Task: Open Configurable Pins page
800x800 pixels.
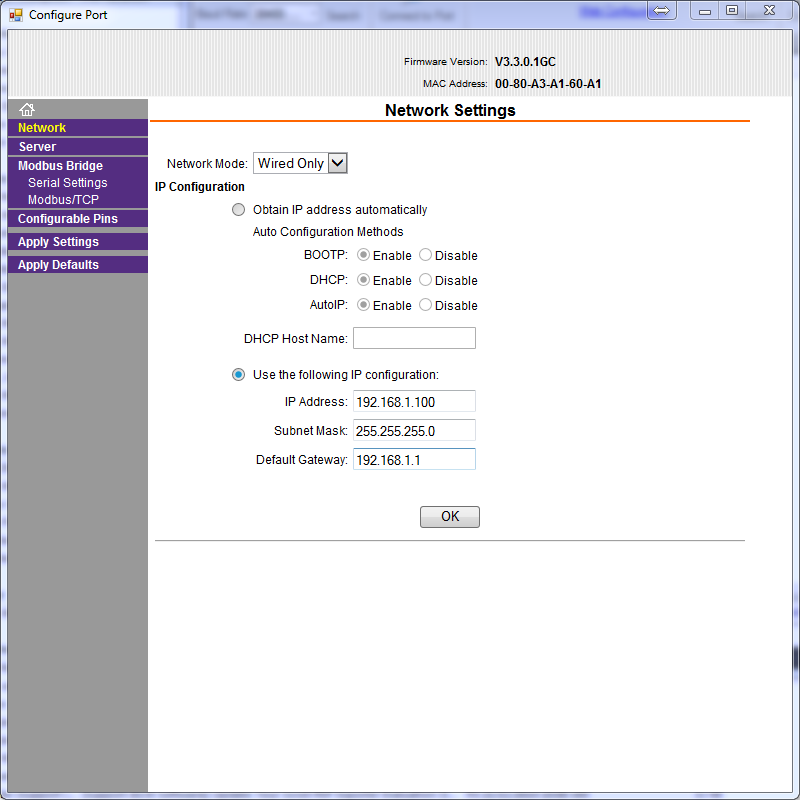Action: [67, 219]
